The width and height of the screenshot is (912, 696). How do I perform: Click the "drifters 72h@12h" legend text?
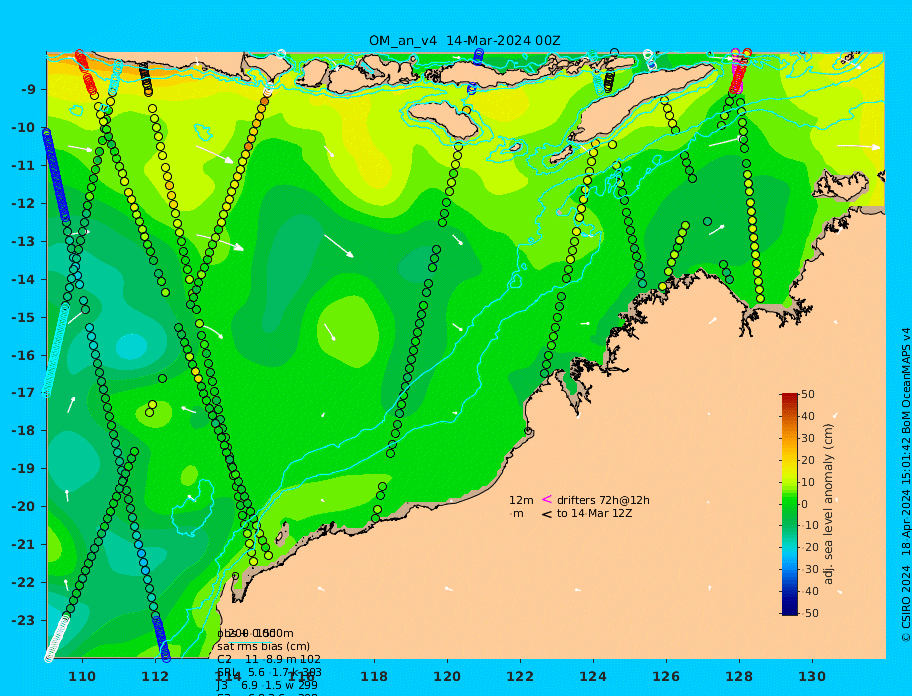tap(603, 500)
